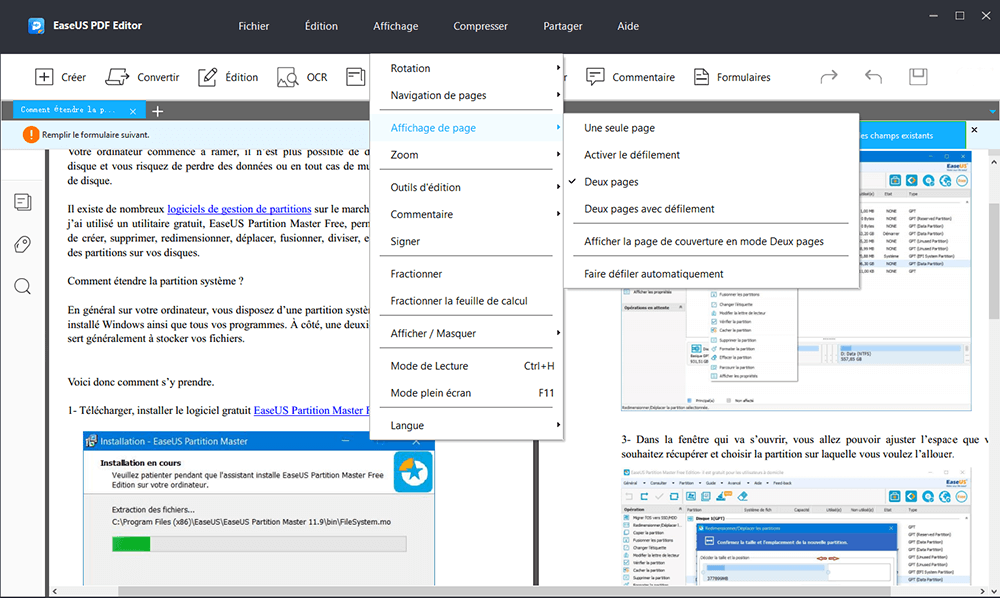The image size is (1000, 598).
Task: Click the save disk icon
Action: (918, 77)
